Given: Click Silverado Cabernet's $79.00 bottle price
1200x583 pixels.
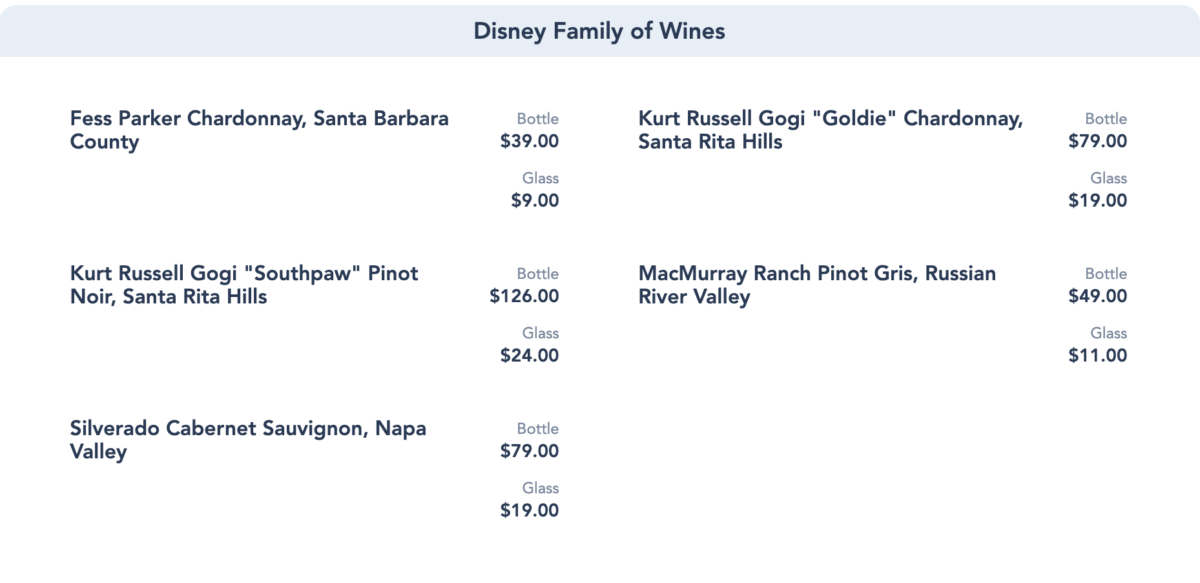Looking at the screenshot, I should (529, 451).
